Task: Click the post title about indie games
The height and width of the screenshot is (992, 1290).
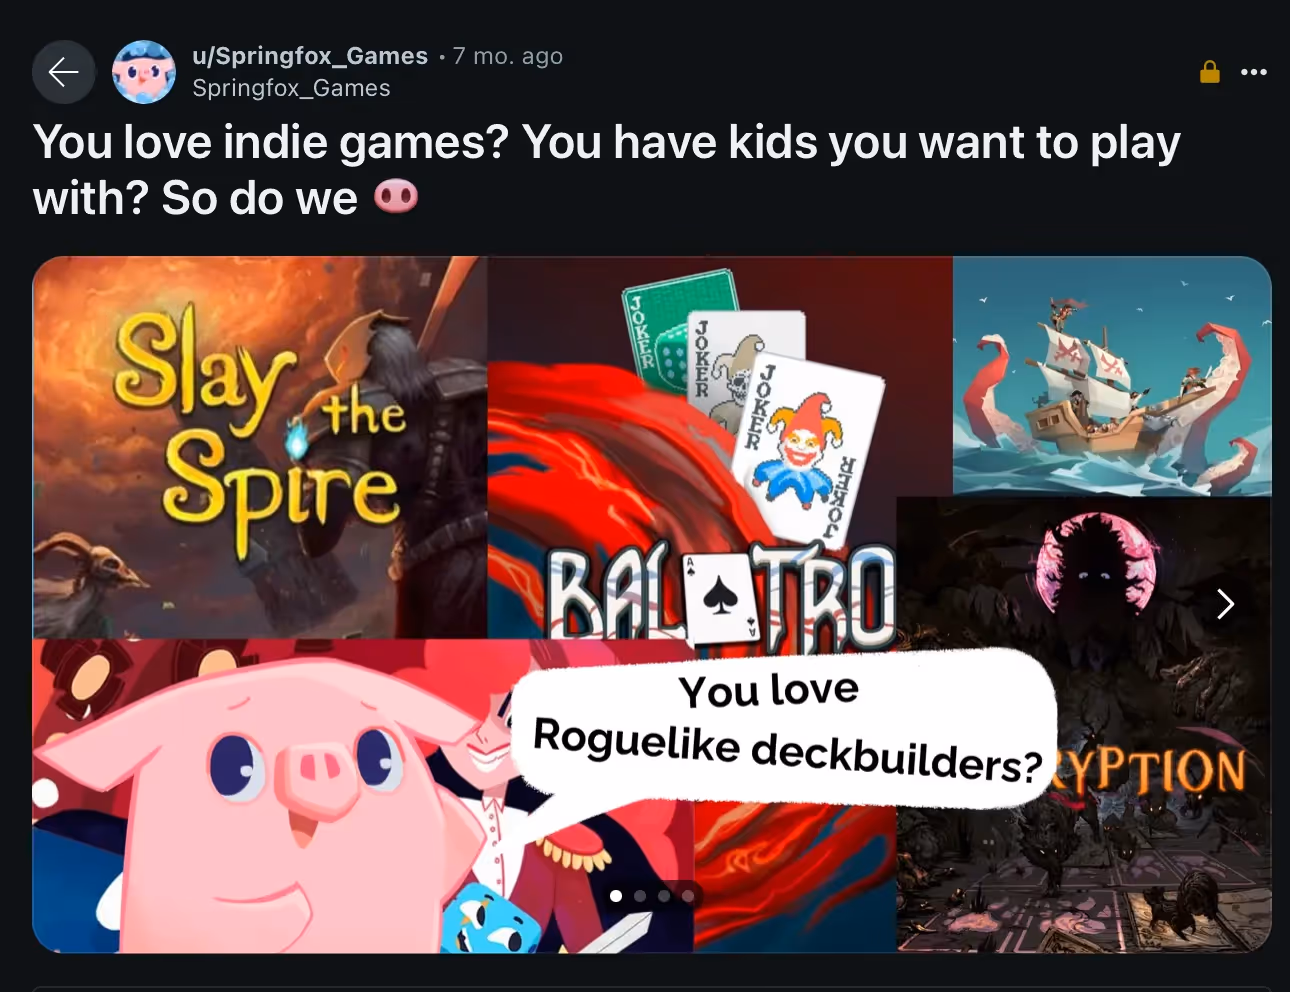Action: point(606,170)
